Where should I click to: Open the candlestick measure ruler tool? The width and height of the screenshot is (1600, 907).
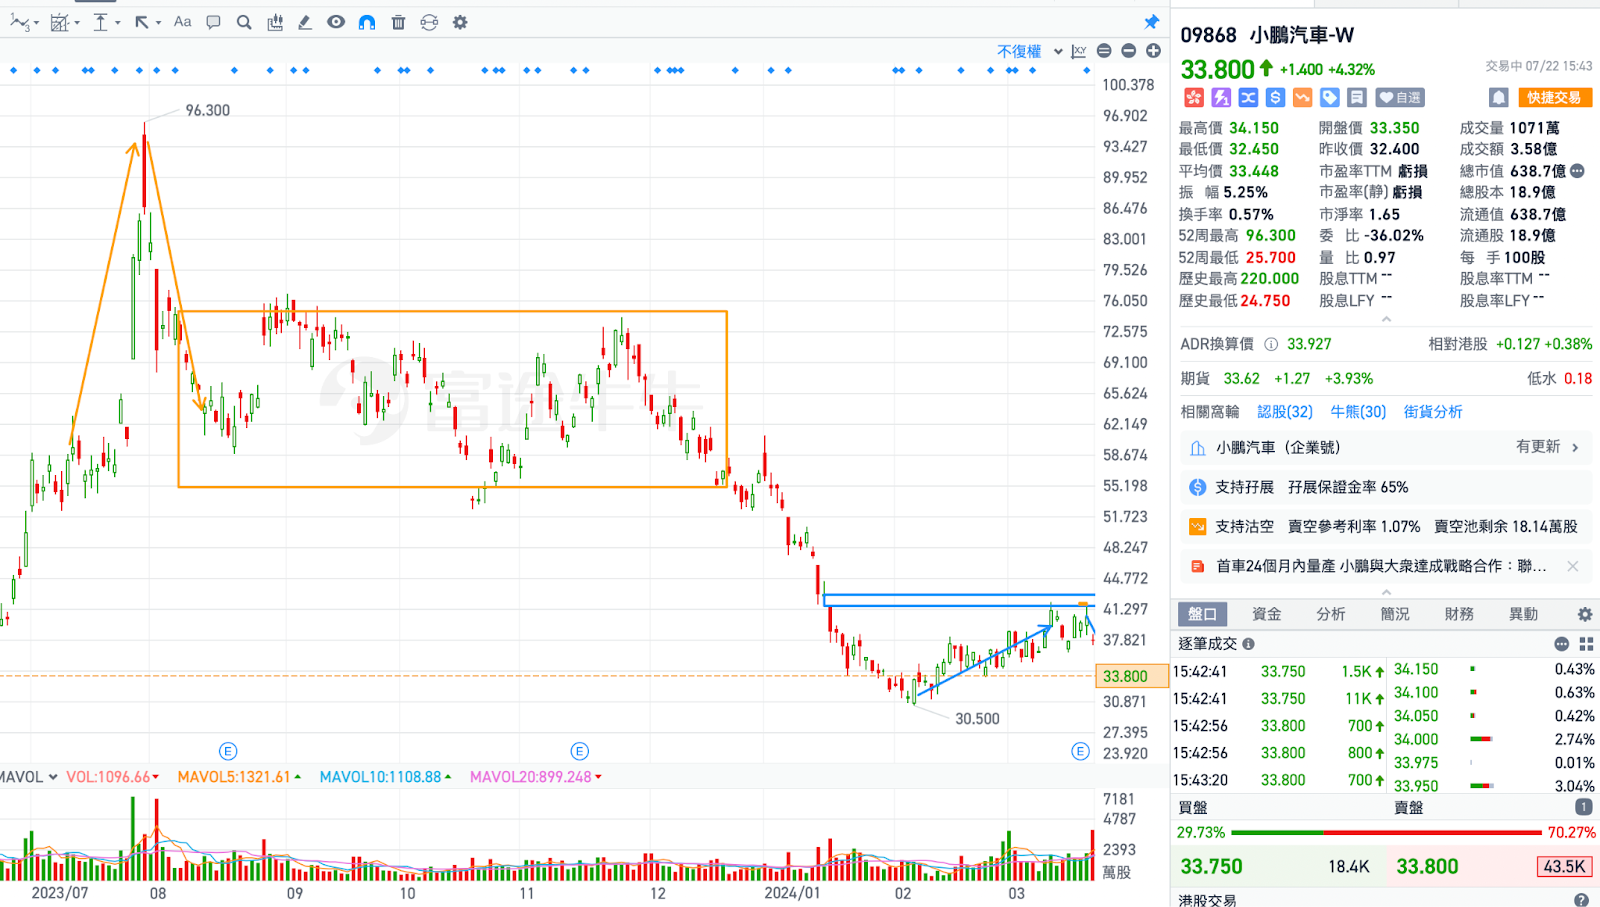tap(275, 22)
